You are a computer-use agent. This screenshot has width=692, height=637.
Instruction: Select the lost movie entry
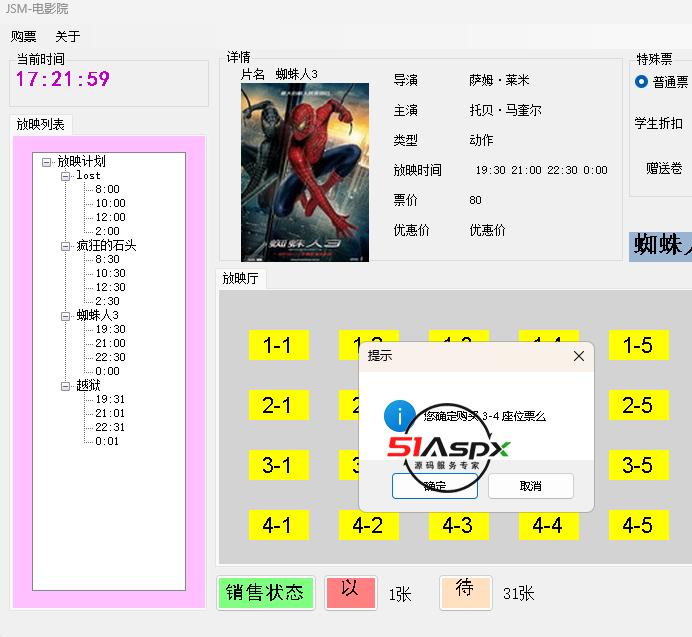(88, 175)
